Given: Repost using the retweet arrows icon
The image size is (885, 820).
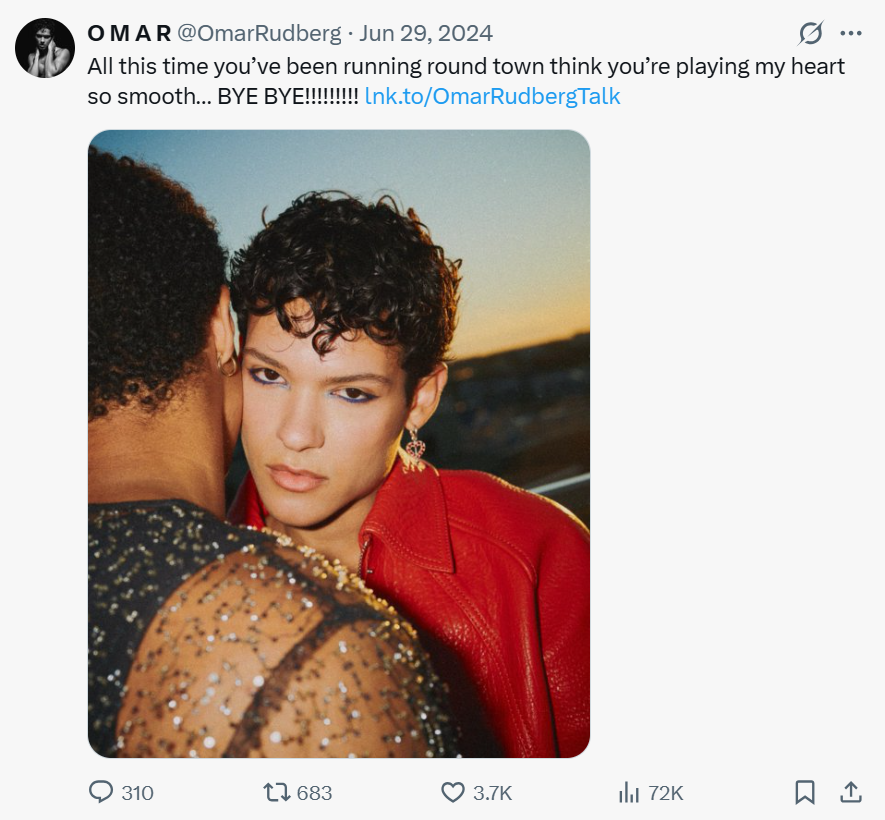Looking at the screenshot, I should pos(274,792).
